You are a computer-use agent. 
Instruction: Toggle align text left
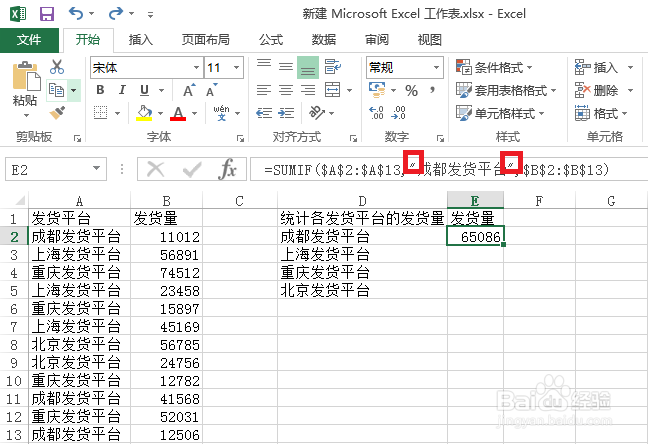tap(264, 90)
